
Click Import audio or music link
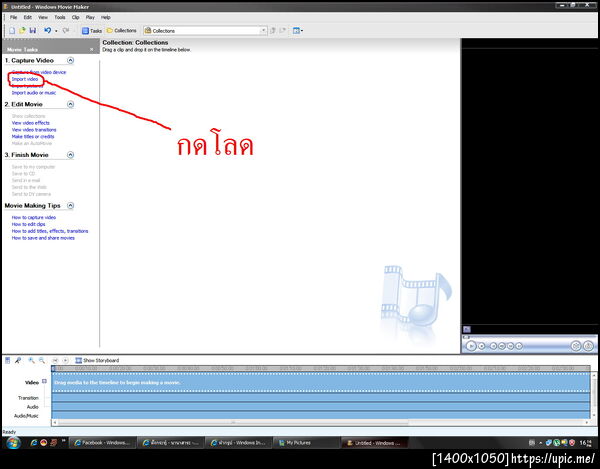(x=34, y=93)
